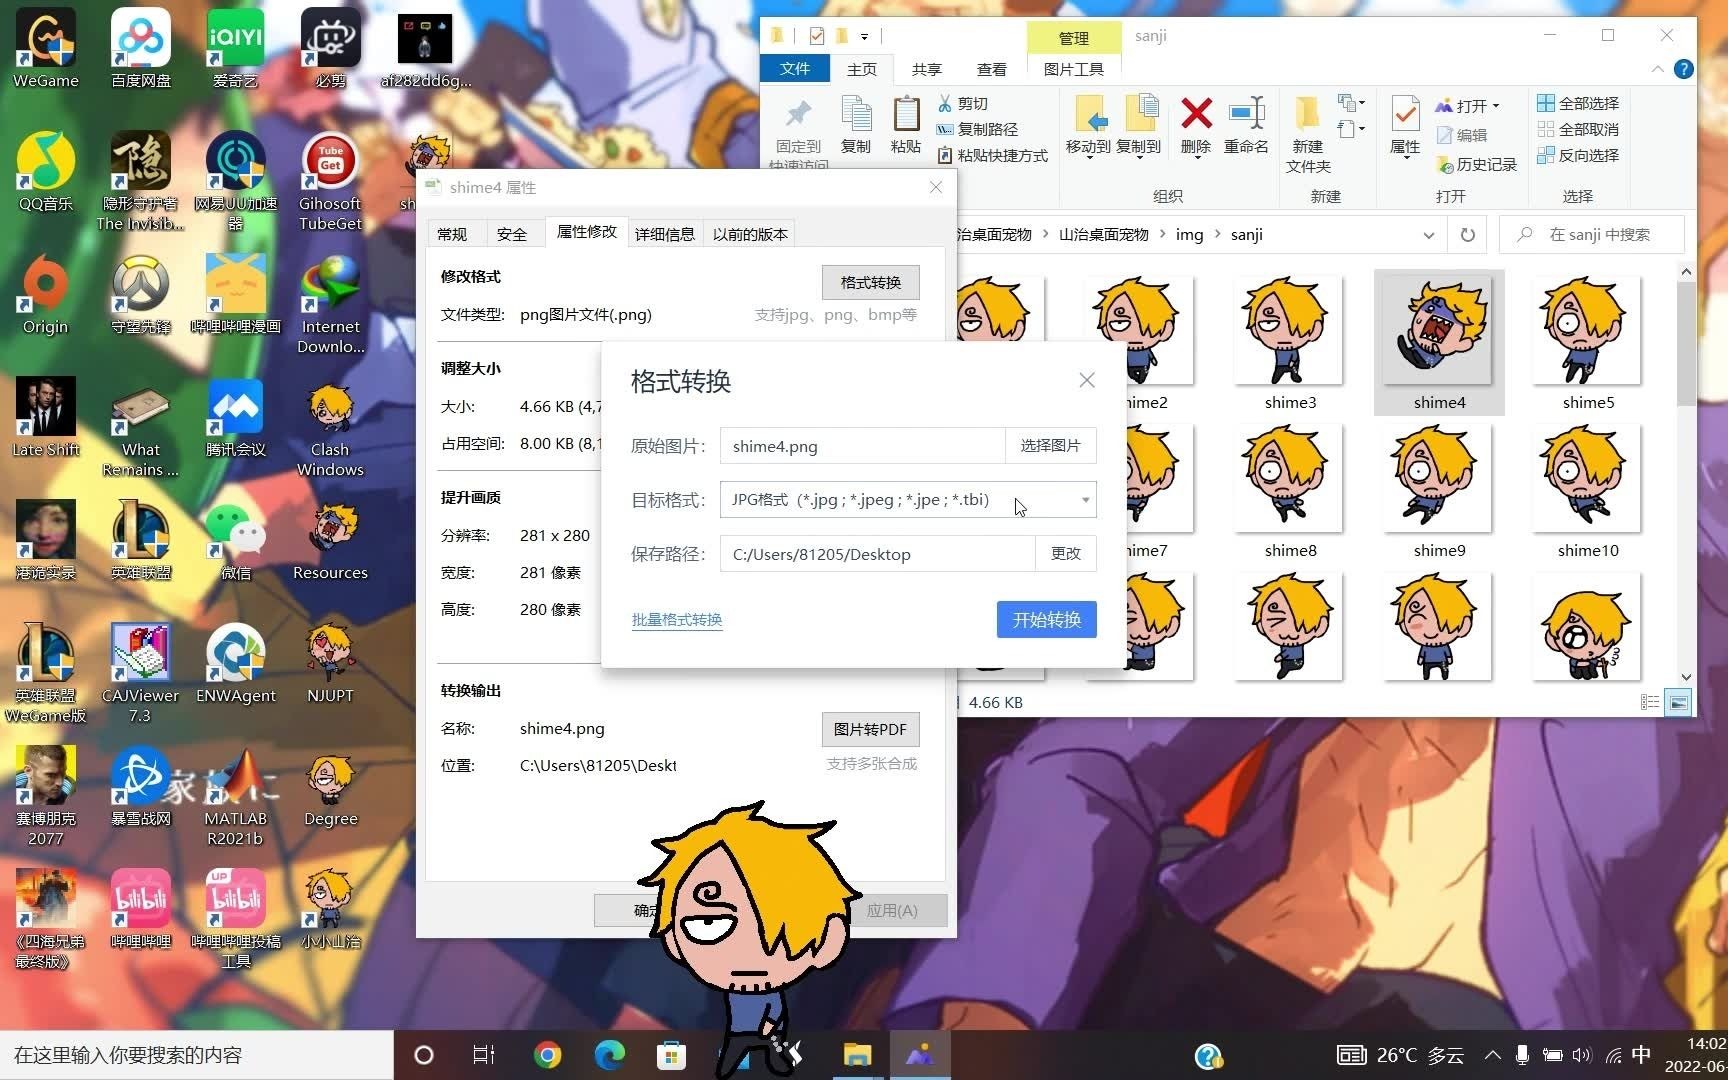Open the File Explorer taskbar icon

click(x=857, y=1055)
